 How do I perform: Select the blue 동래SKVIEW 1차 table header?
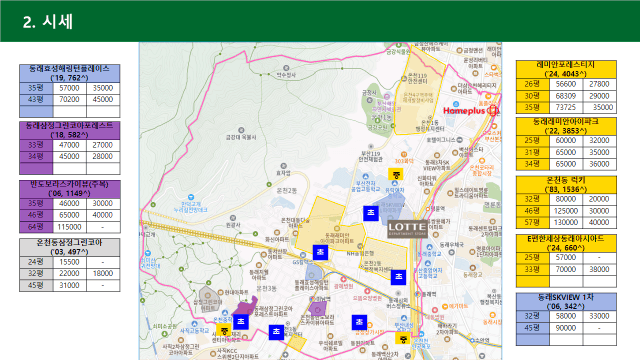pyautogui.click(x=566, y=302)
